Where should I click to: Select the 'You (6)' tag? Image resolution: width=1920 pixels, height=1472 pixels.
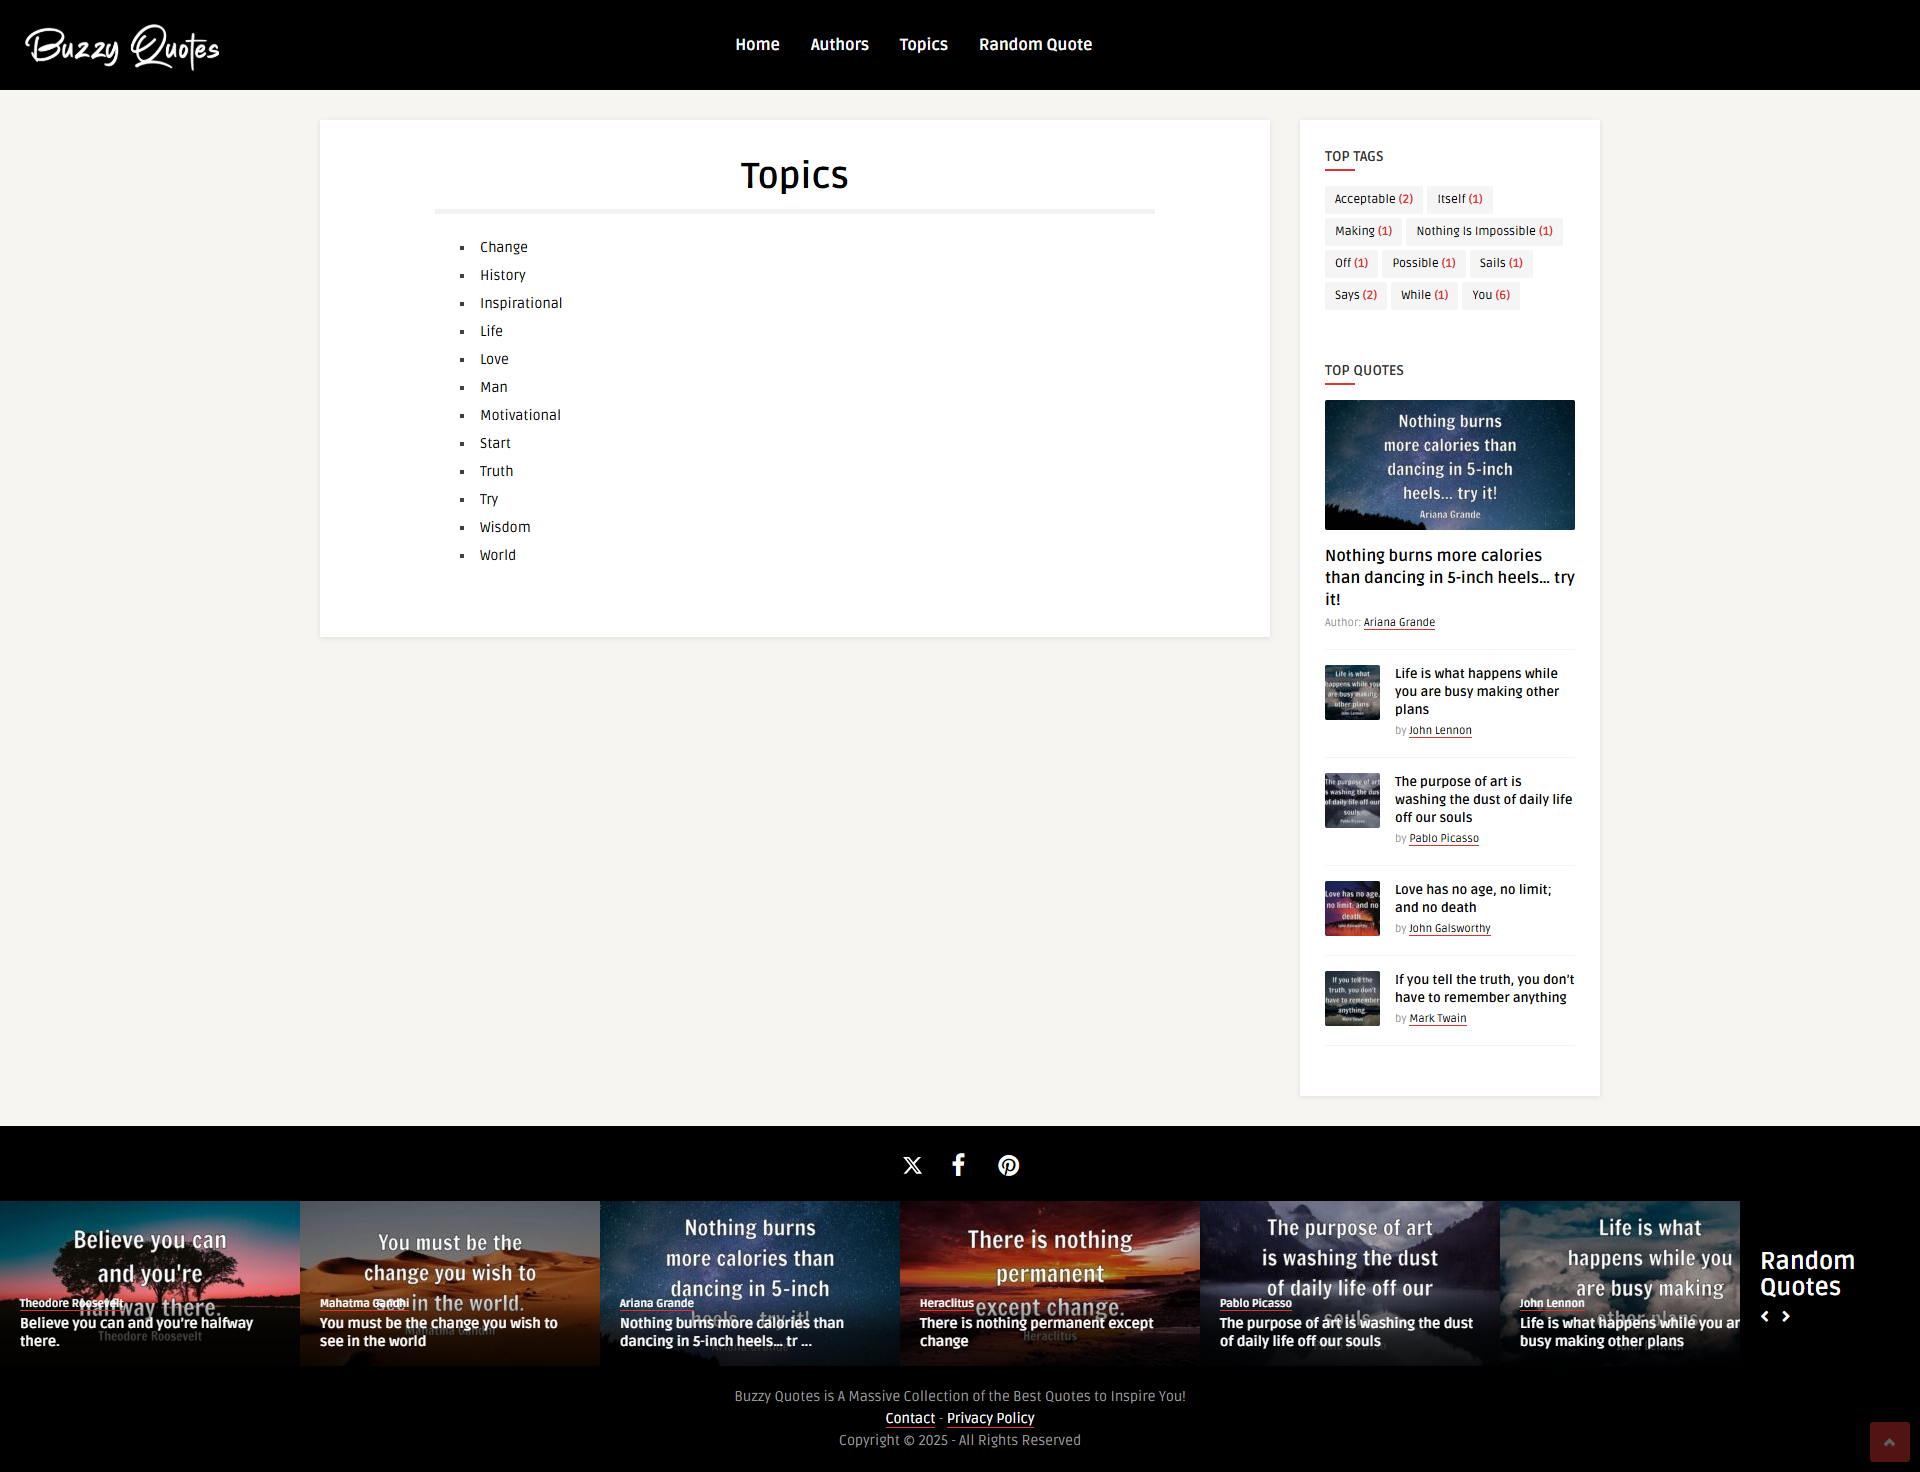(x=1490, y=295)
